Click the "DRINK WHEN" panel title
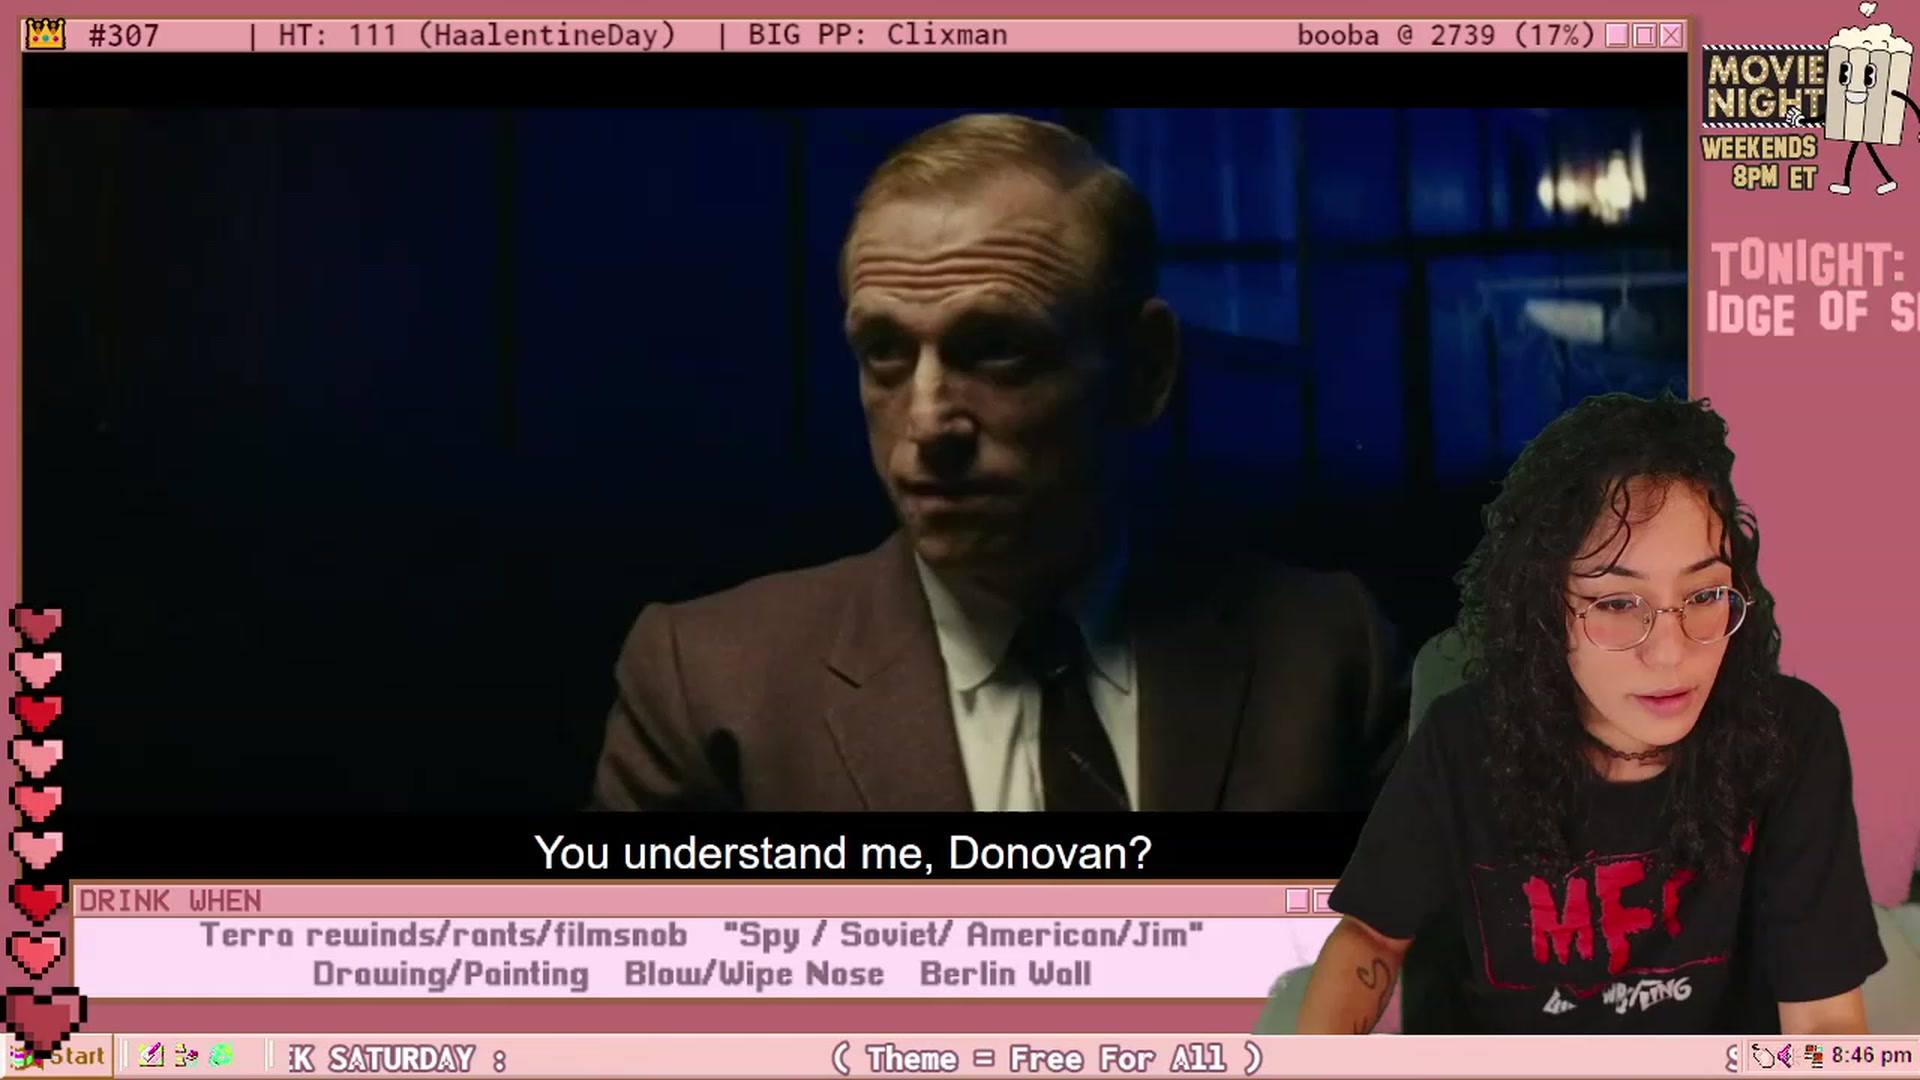 tap(170, 901)
